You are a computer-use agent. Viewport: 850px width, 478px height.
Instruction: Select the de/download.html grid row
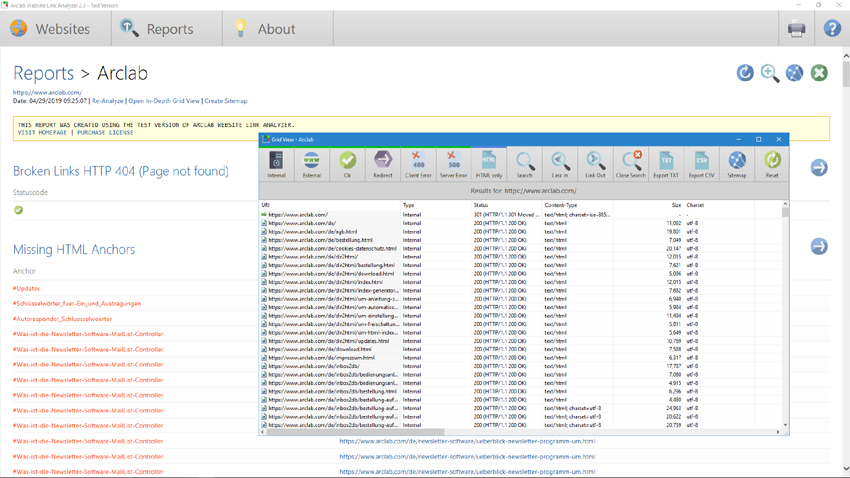click(520, 350)
